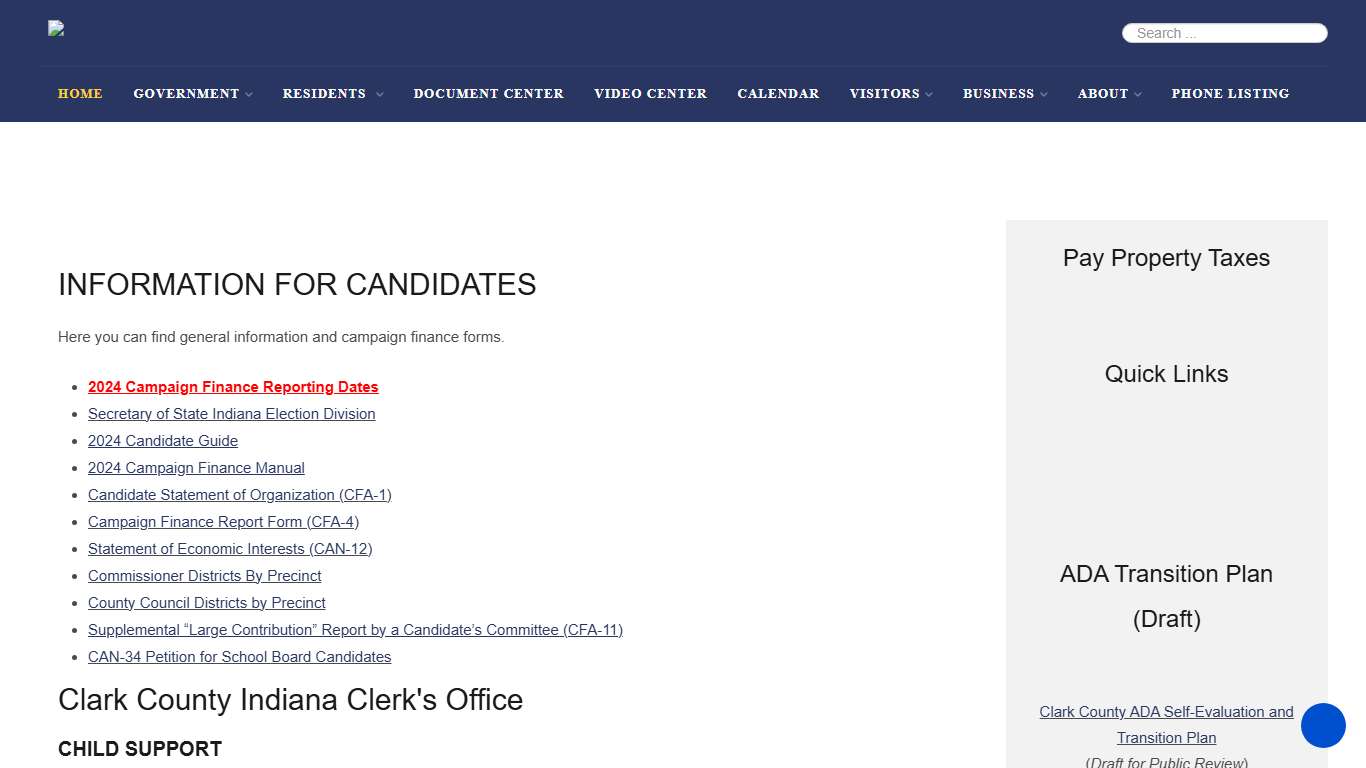The height and width of the screenshot is (768, 1366).
Task: Click the blue circular floating button
Action: point(1323,726)
